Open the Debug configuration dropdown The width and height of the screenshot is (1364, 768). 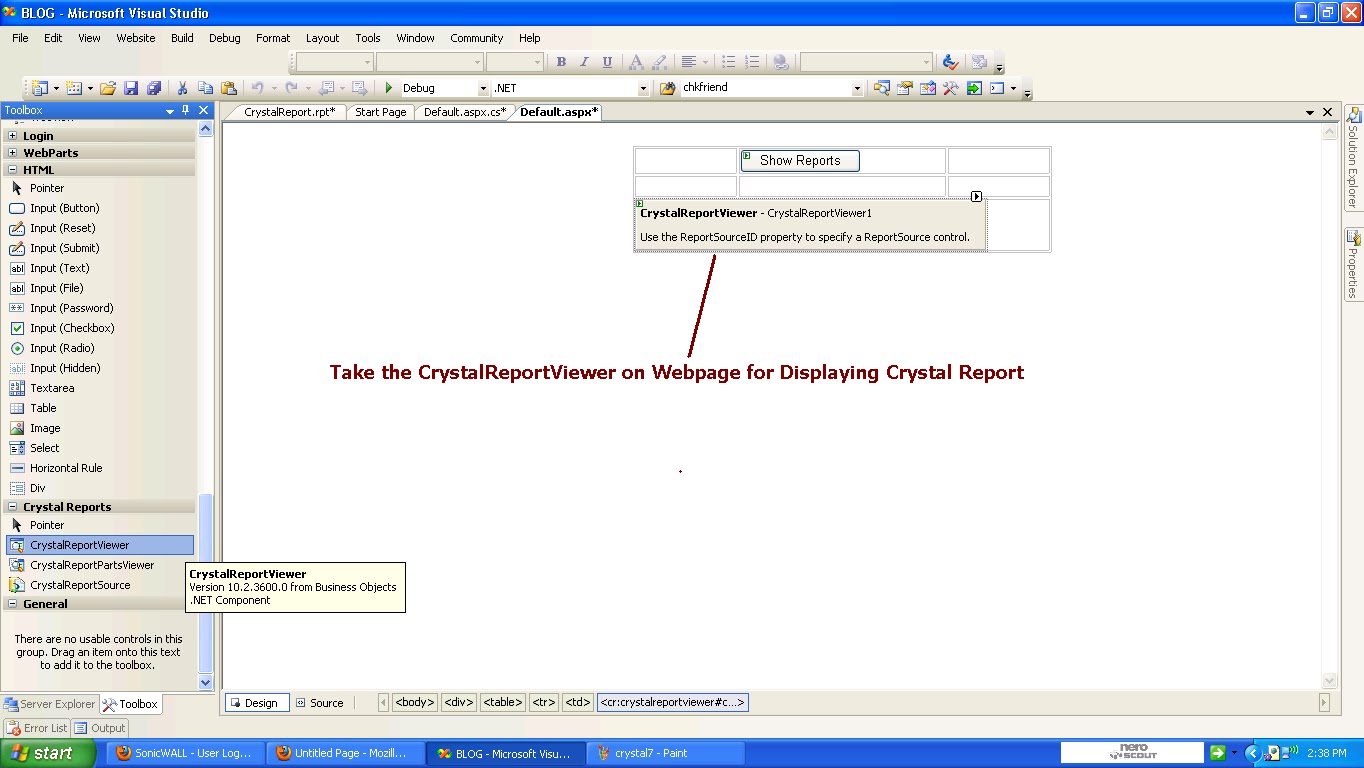483,88
